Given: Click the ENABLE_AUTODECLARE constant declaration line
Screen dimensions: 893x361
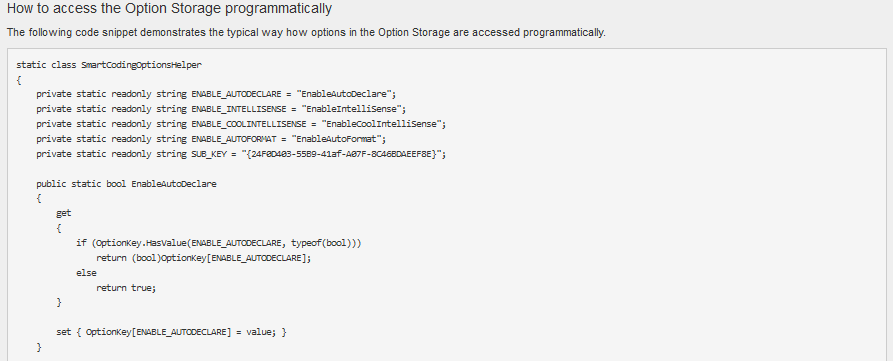Looking at the screenshot, I should 216,94.
